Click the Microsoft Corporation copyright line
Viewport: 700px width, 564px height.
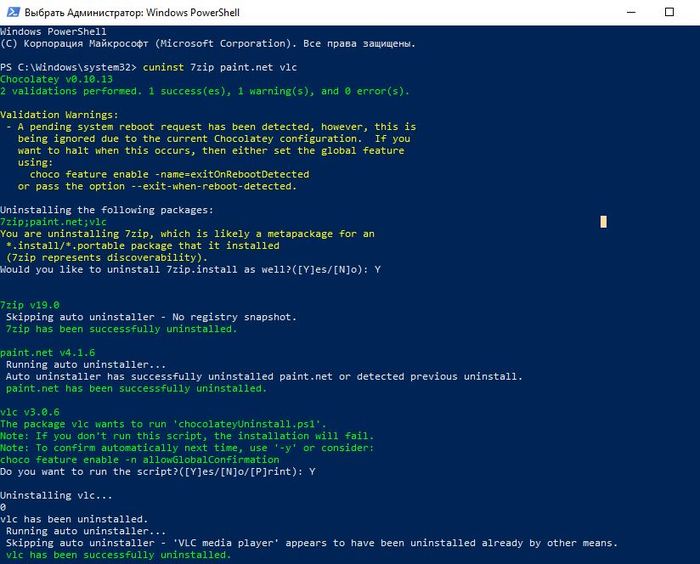click(x=208, y=44)
